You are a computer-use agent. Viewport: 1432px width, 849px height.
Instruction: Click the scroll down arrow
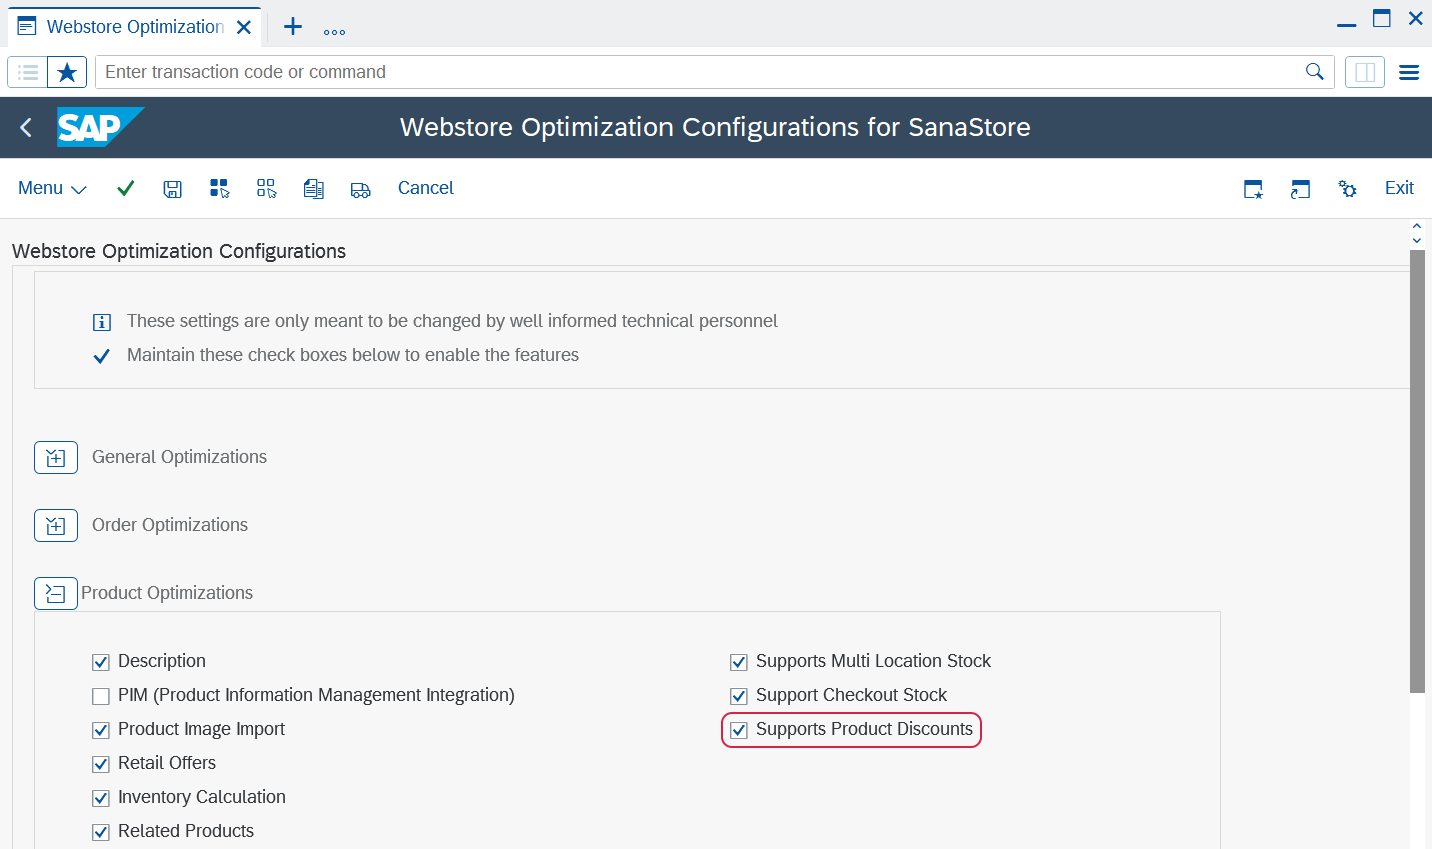[1417, 240]
